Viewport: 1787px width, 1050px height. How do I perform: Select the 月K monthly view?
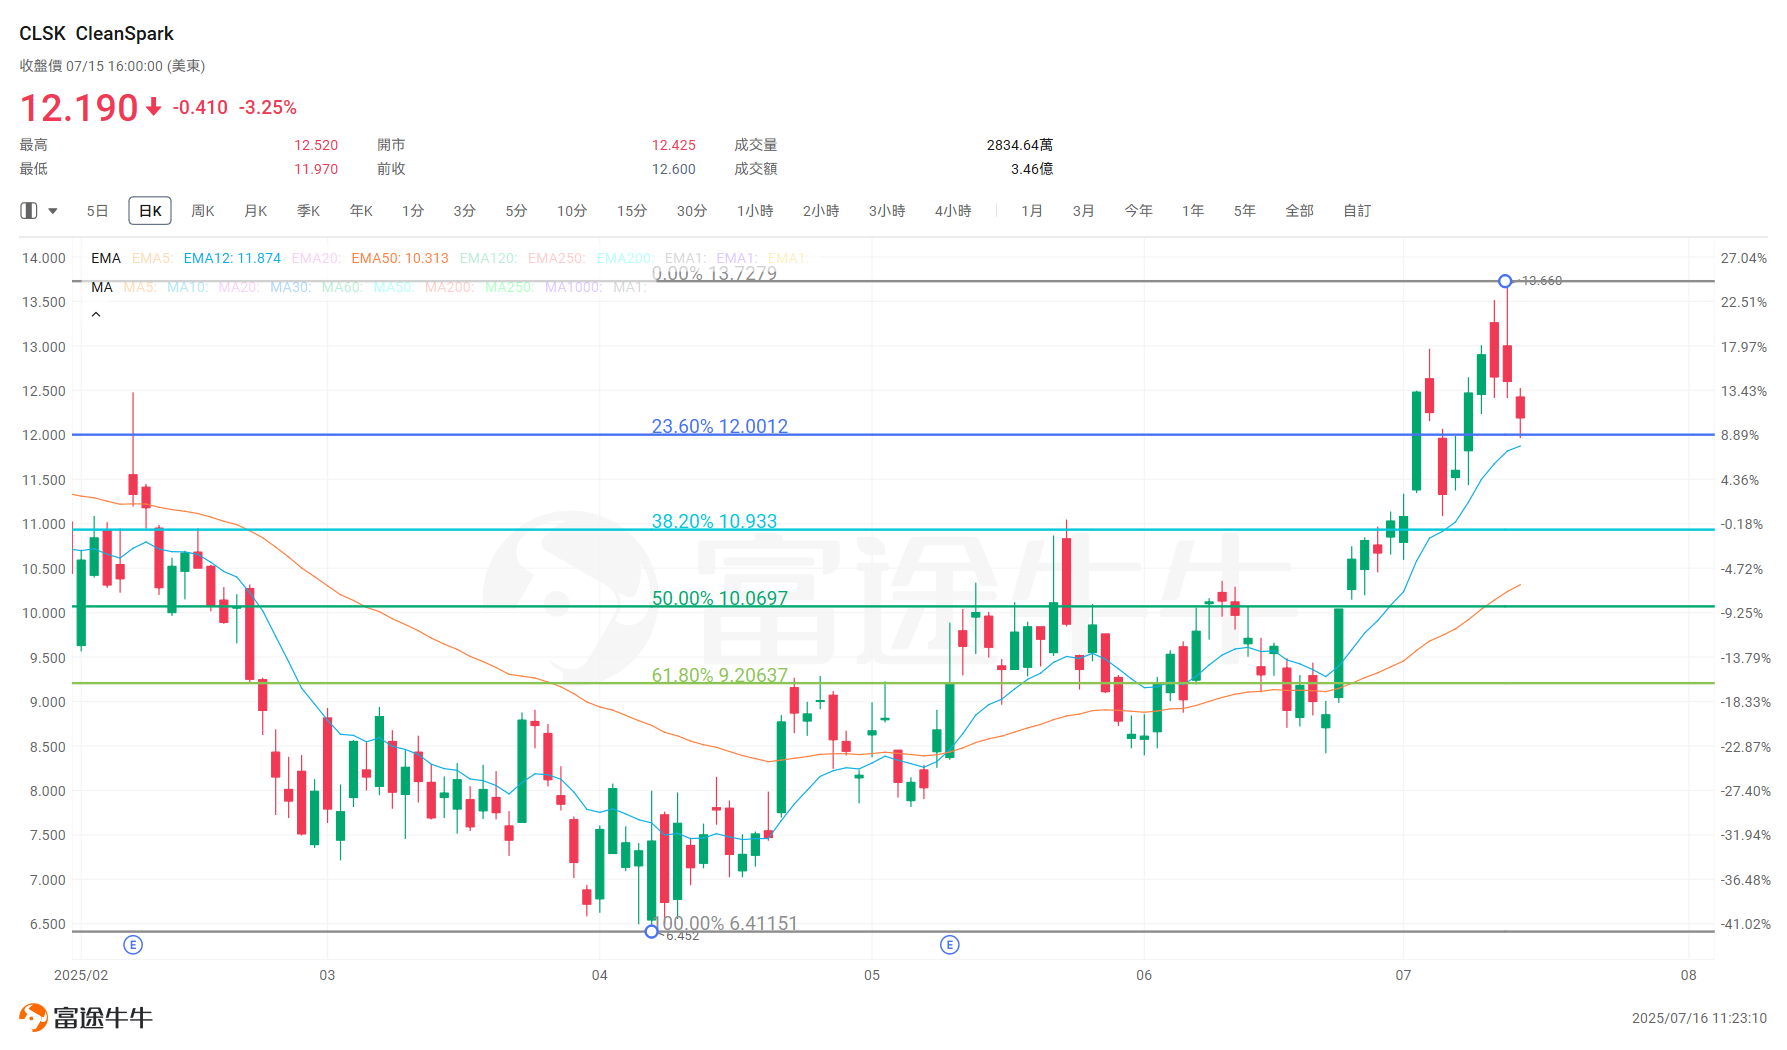pos(255,210)
